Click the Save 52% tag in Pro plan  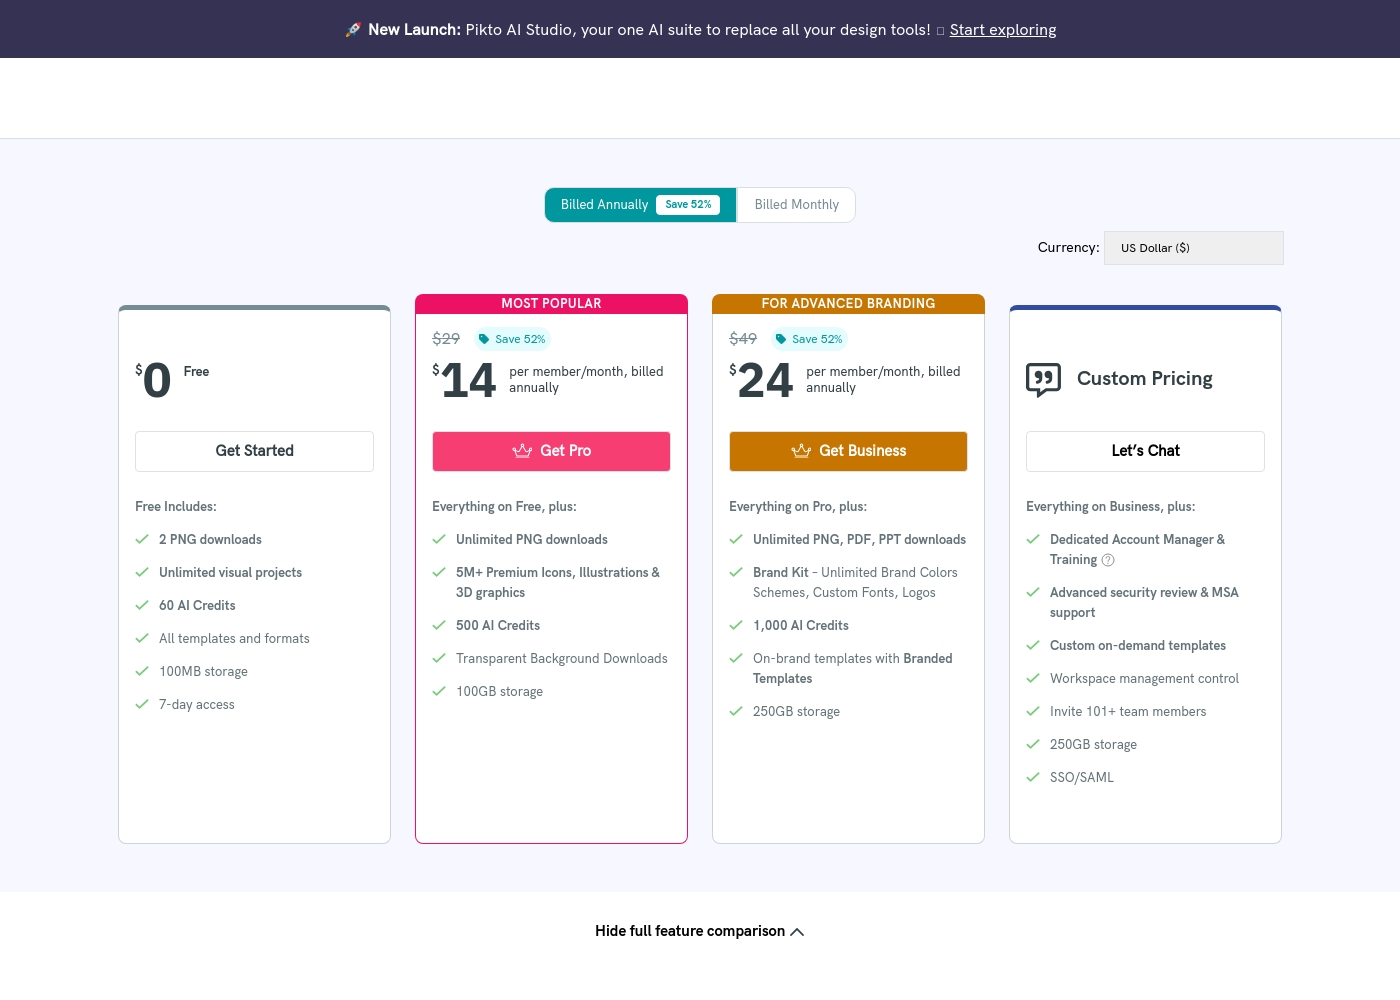(x=512, y=339)
